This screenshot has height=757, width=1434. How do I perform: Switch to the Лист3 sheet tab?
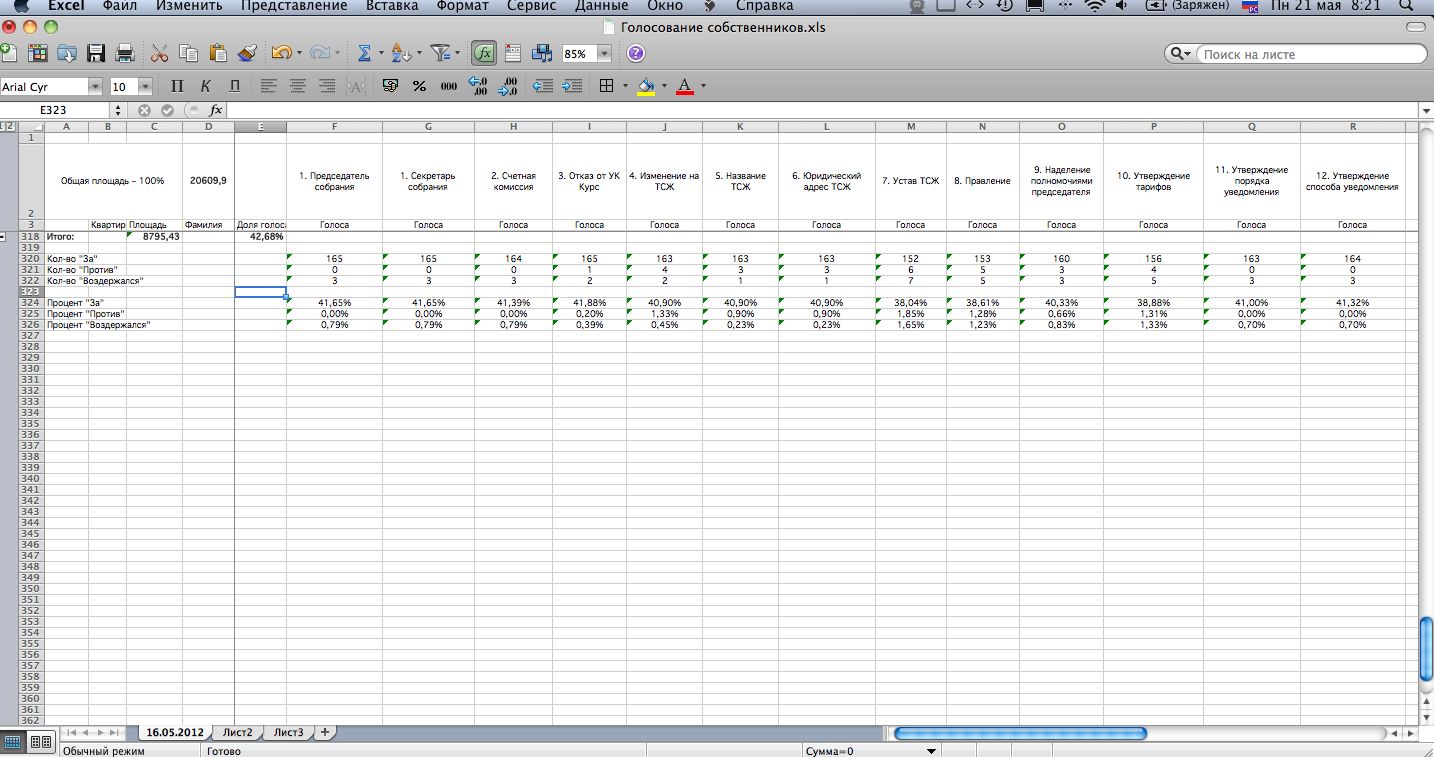pos(288,732)
